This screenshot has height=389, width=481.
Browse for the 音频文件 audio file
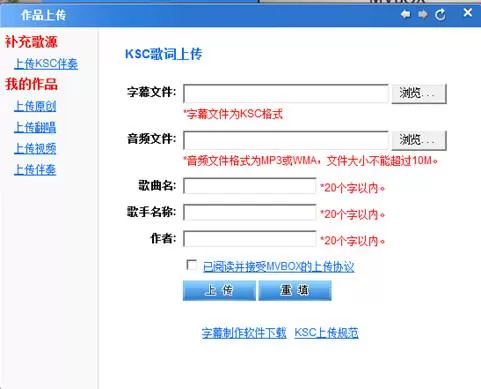pos(419,140)
